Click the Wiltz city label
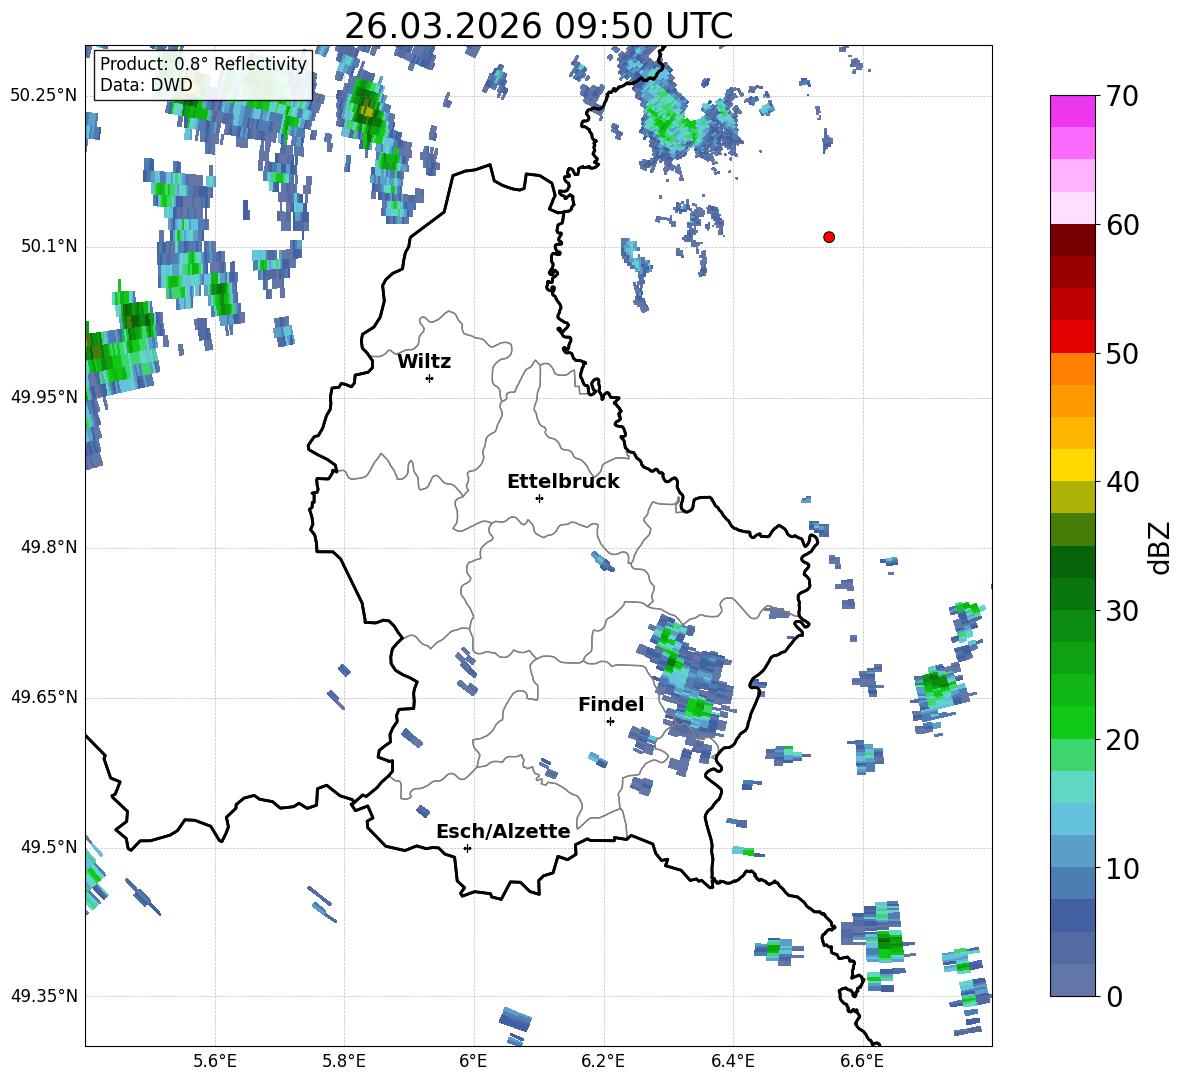 tap(424, 362)
